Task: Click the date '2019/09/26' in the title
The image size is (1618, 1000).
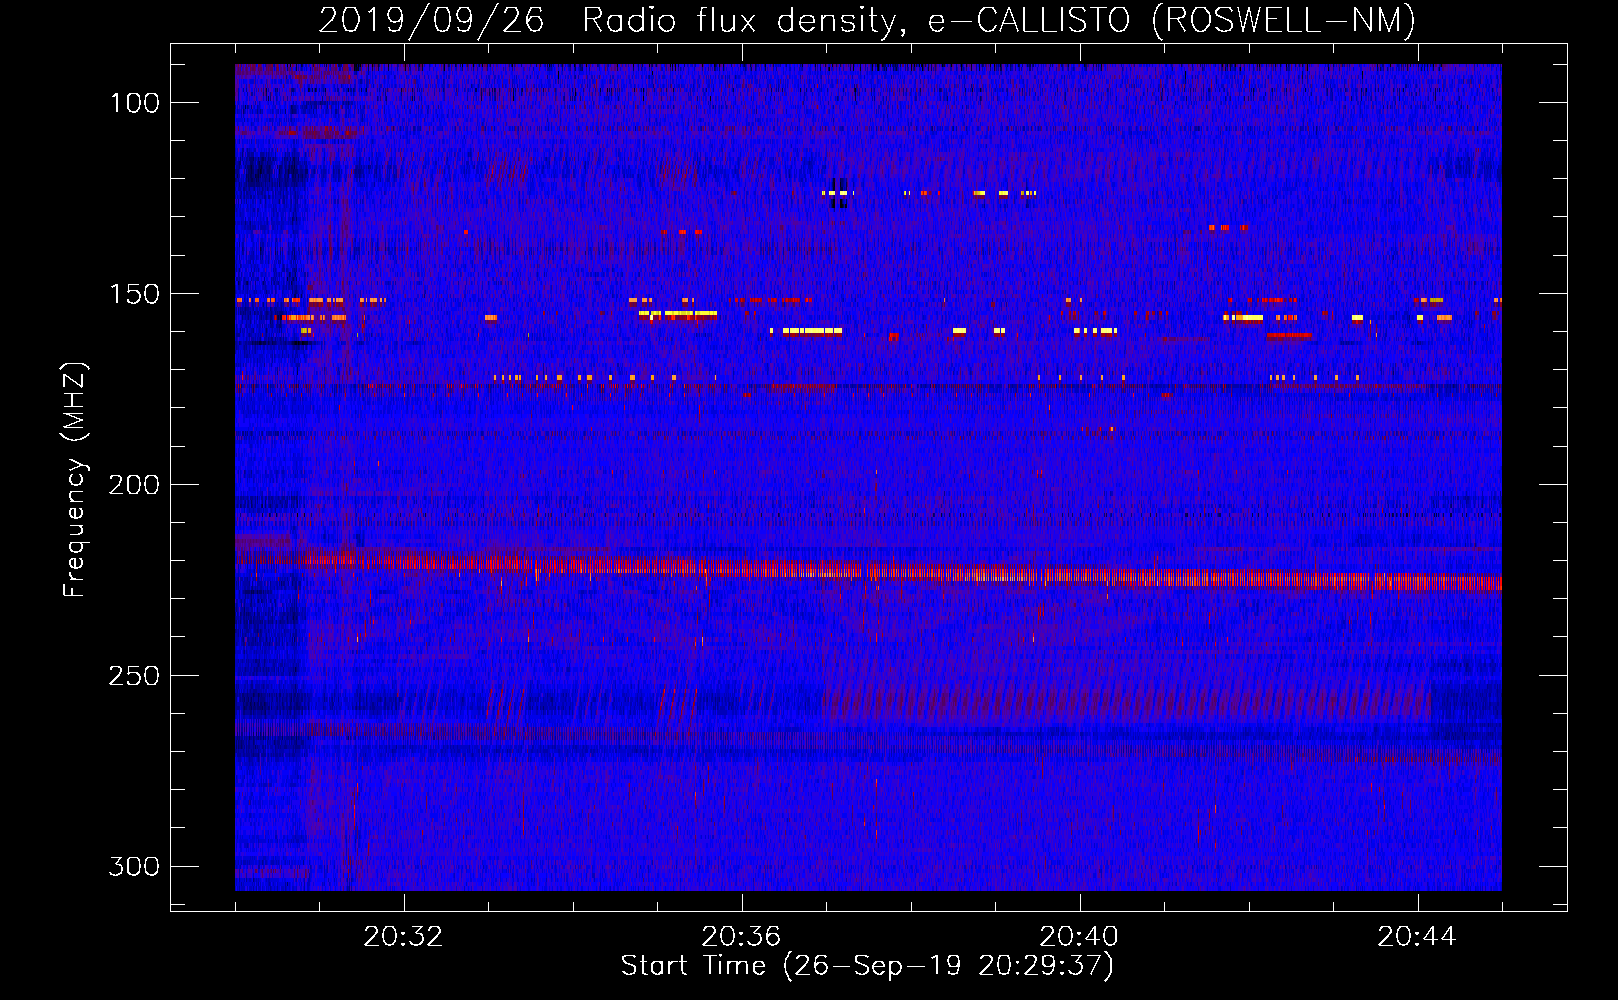Action: 431,21
